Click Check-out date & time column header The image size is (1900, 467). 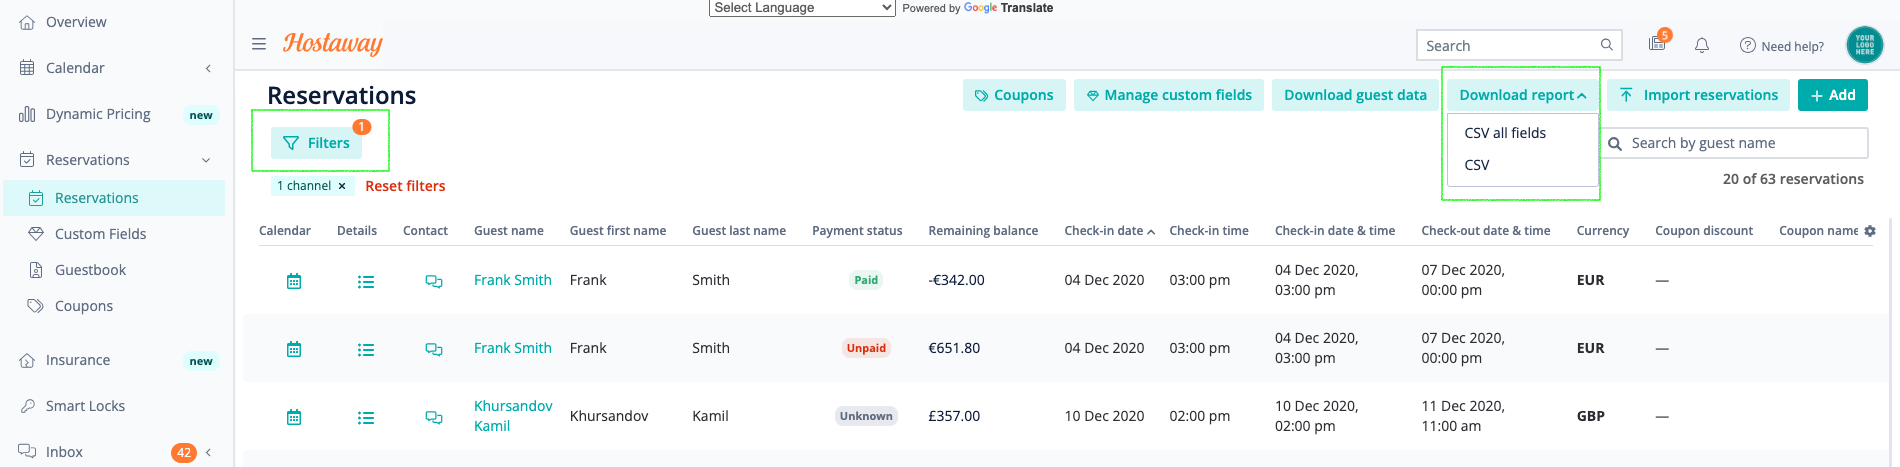(x=1486, y=231)
